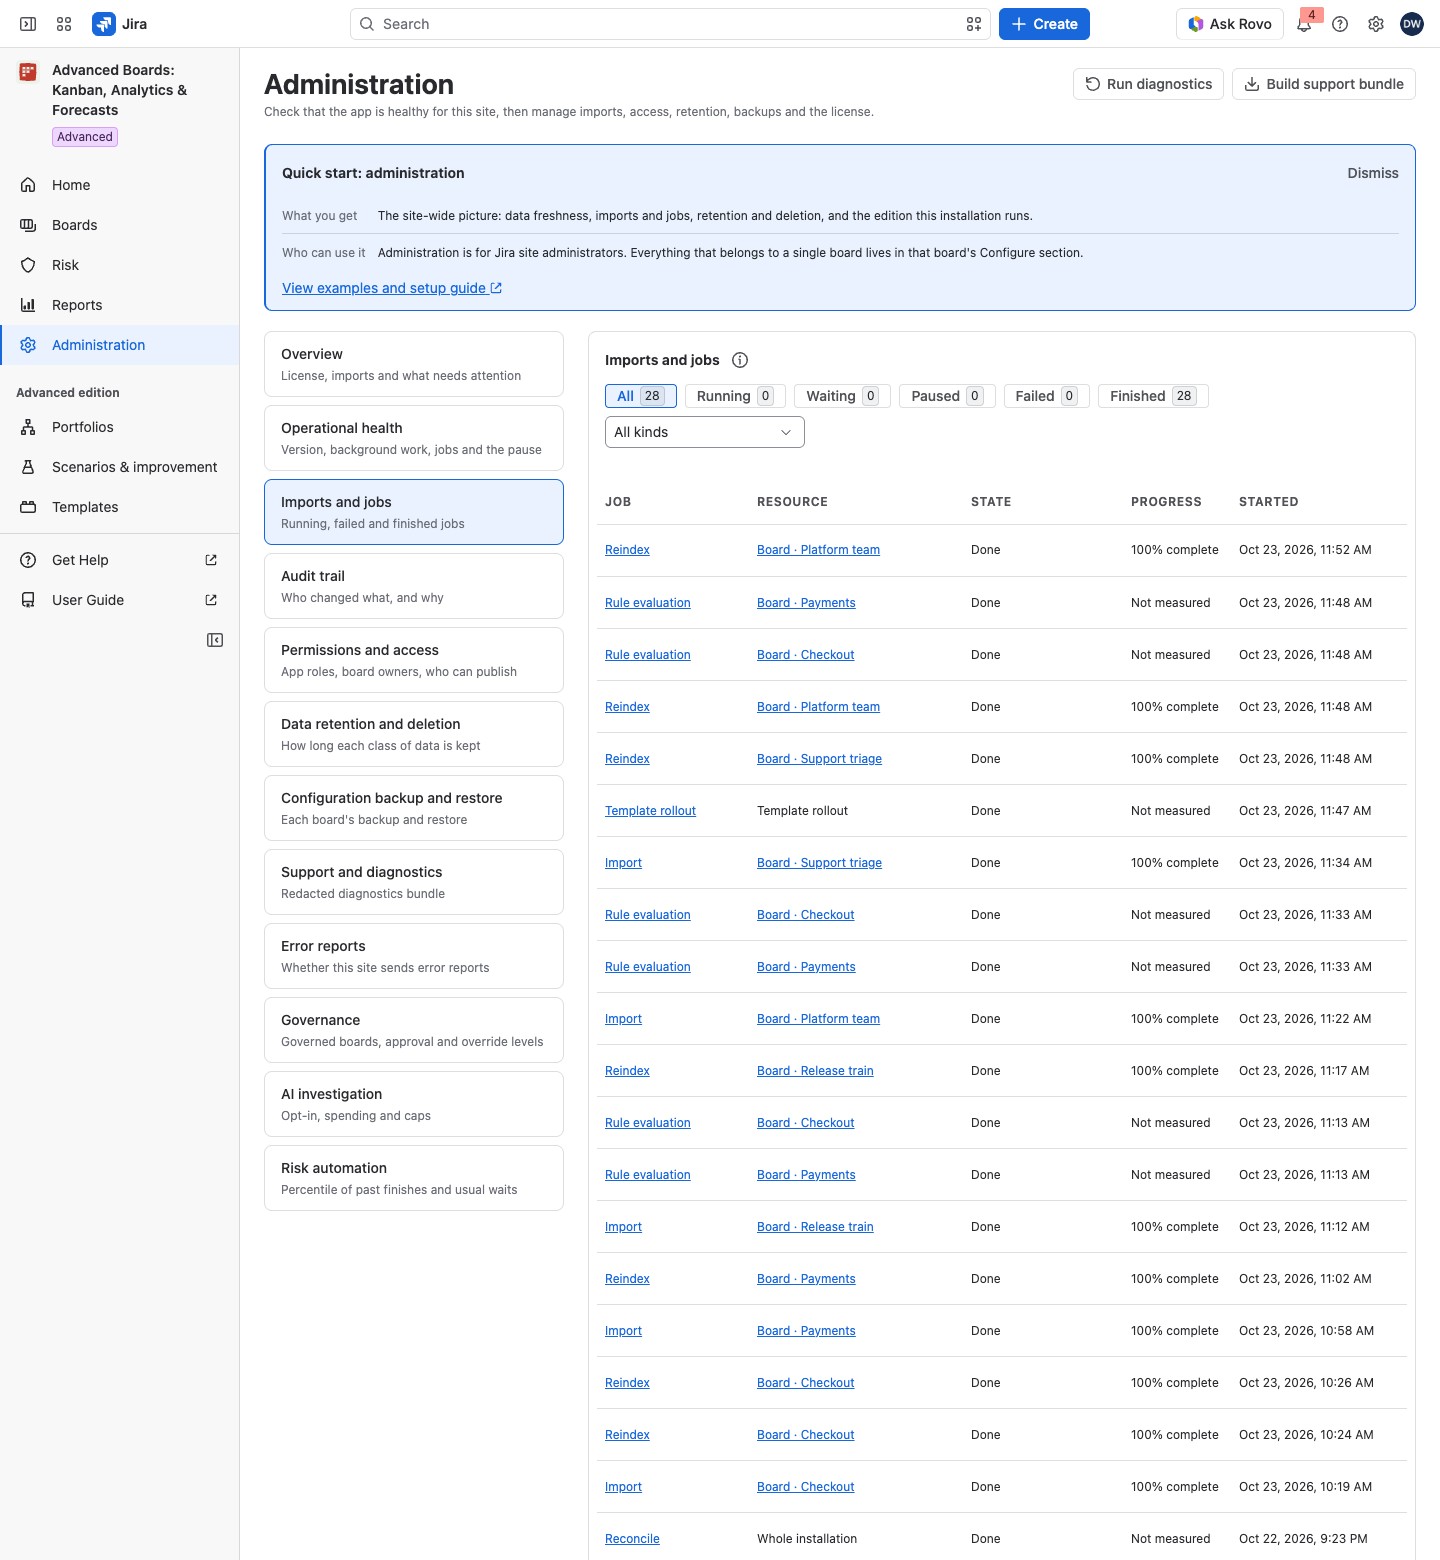The width and height of the screenshot is (1440, 1560).
Task: Select the All 28 filter
Action: tap(641, 396)
